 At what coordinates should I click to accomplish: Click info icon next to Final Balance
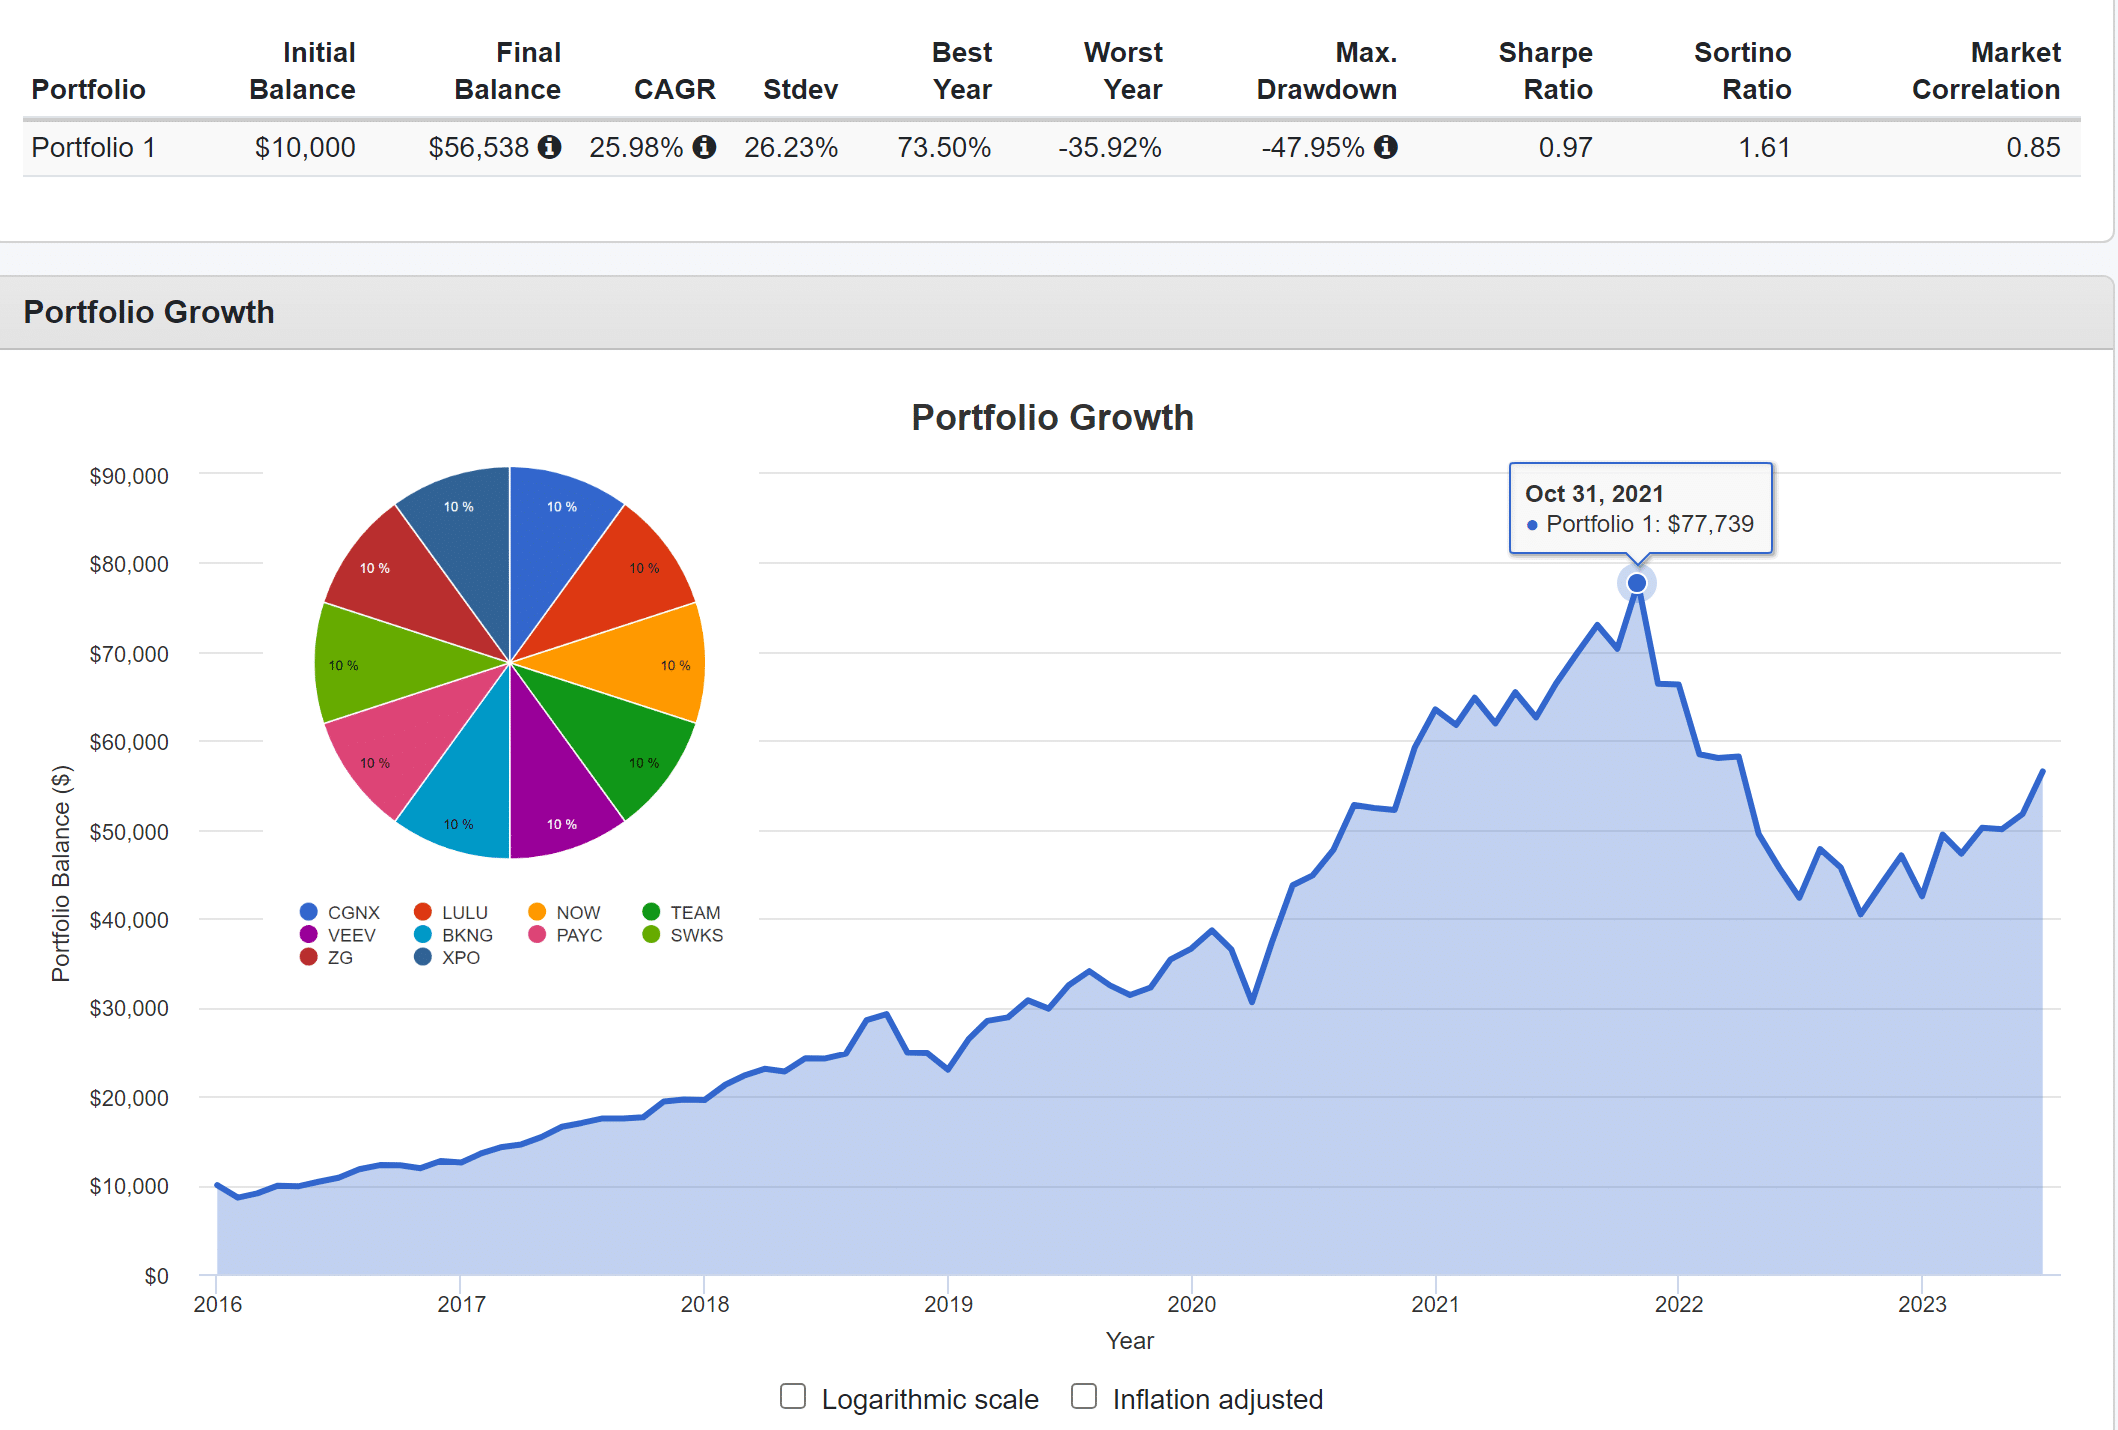(549, 147)
